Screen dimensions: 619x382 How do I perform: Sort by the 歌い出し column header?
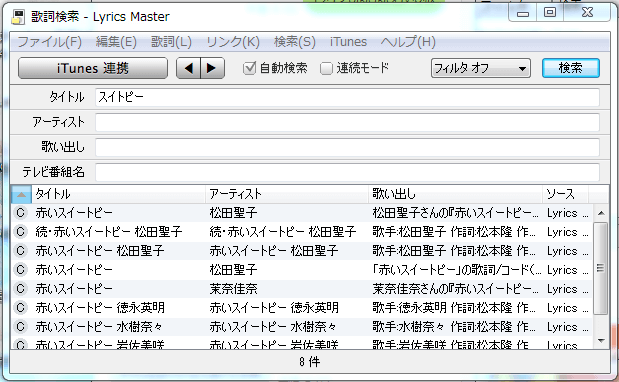[x=456, y=194]
